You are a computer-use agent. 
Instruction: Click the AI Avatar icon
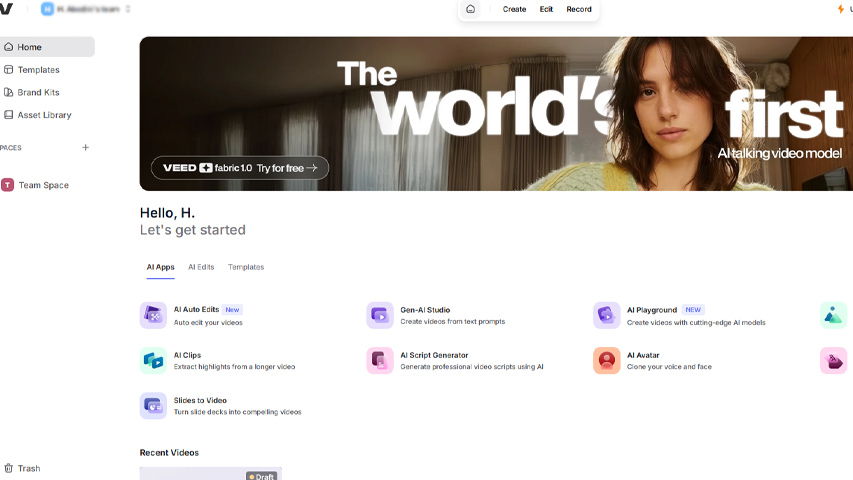(607, 360)
